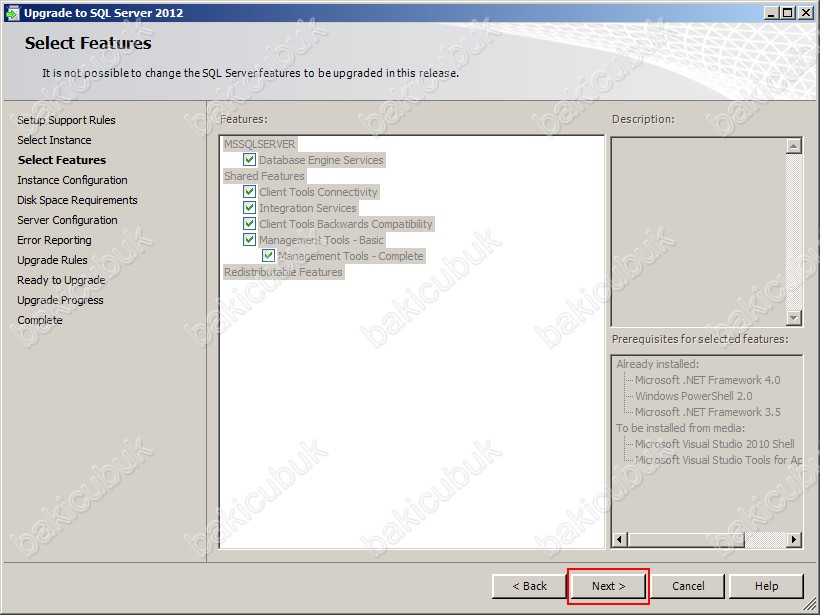Viewport: 820px width, 615px height.
Task: Toggle Database Engine Services checkbox
Action: coord(249,160)
